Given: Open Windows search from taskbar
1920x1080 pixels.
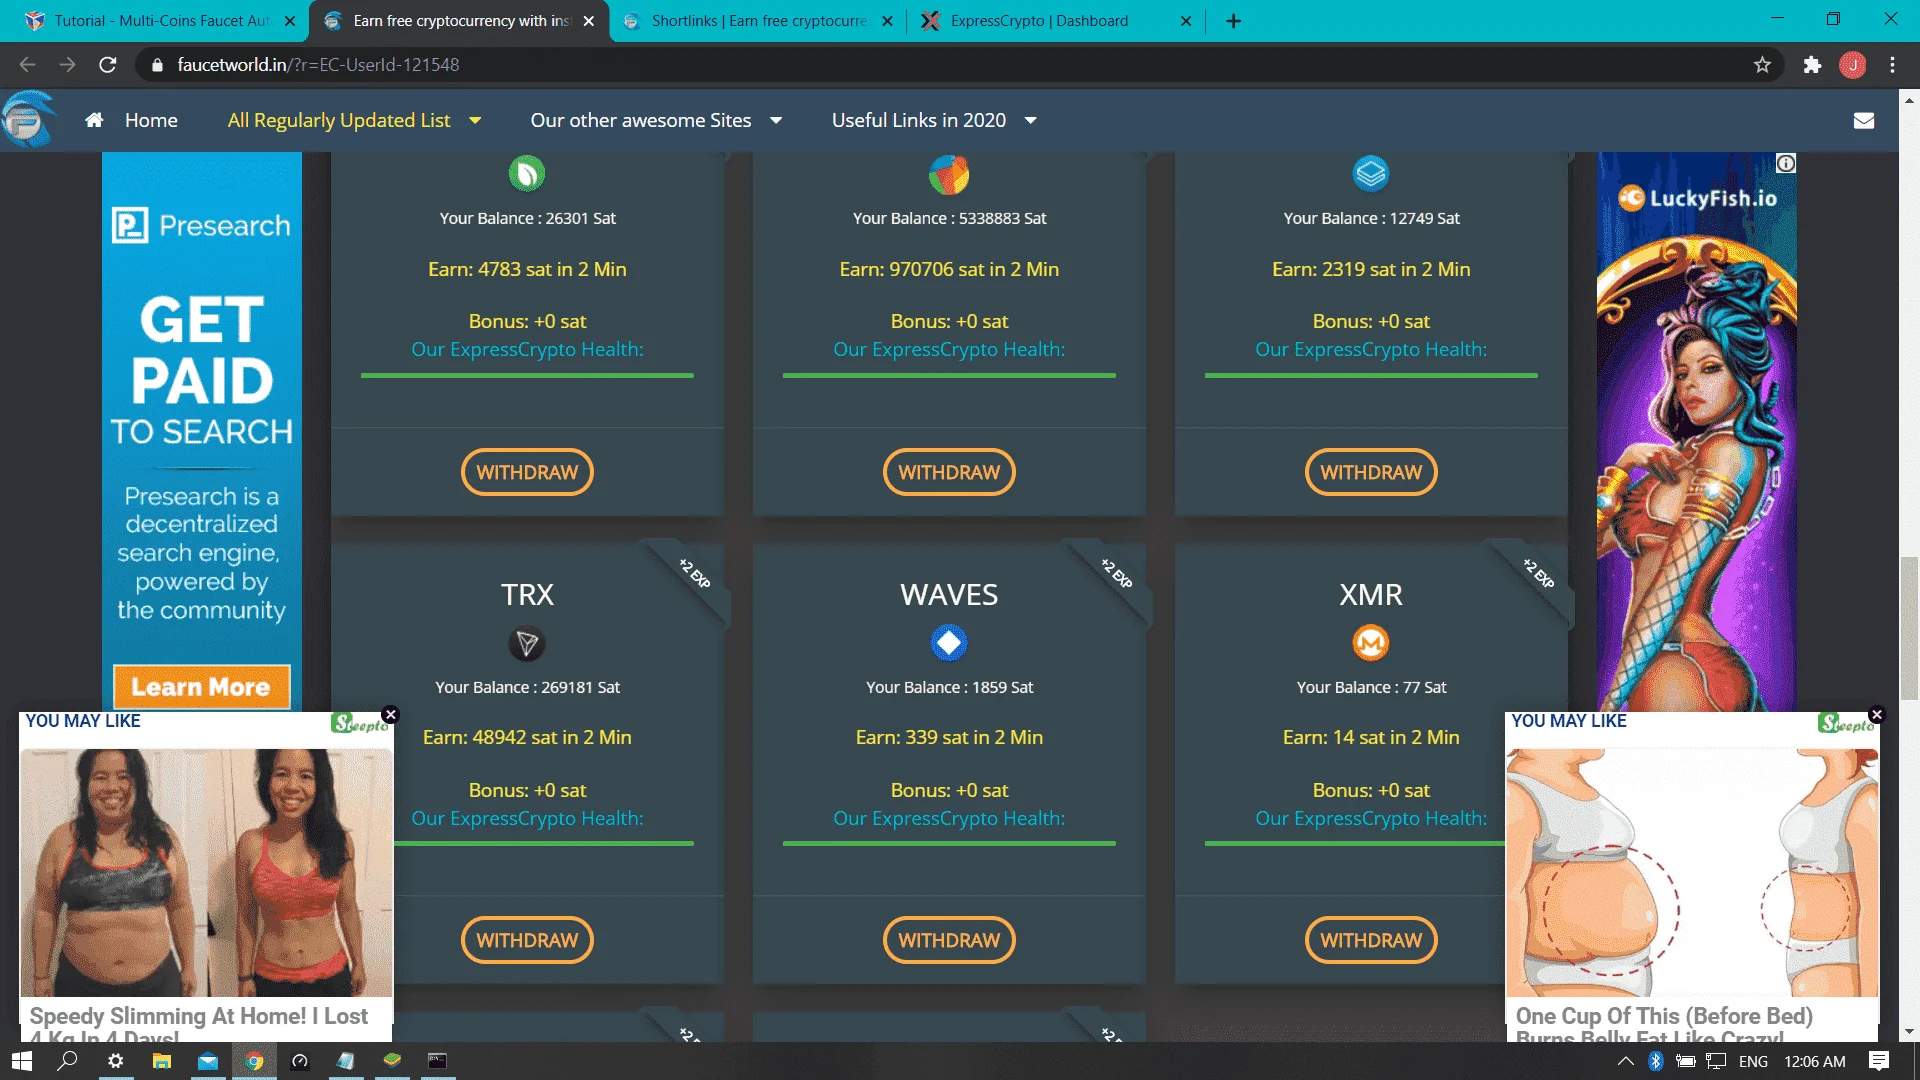Looking at the screenshot, I should click(x=68, y=1061).
